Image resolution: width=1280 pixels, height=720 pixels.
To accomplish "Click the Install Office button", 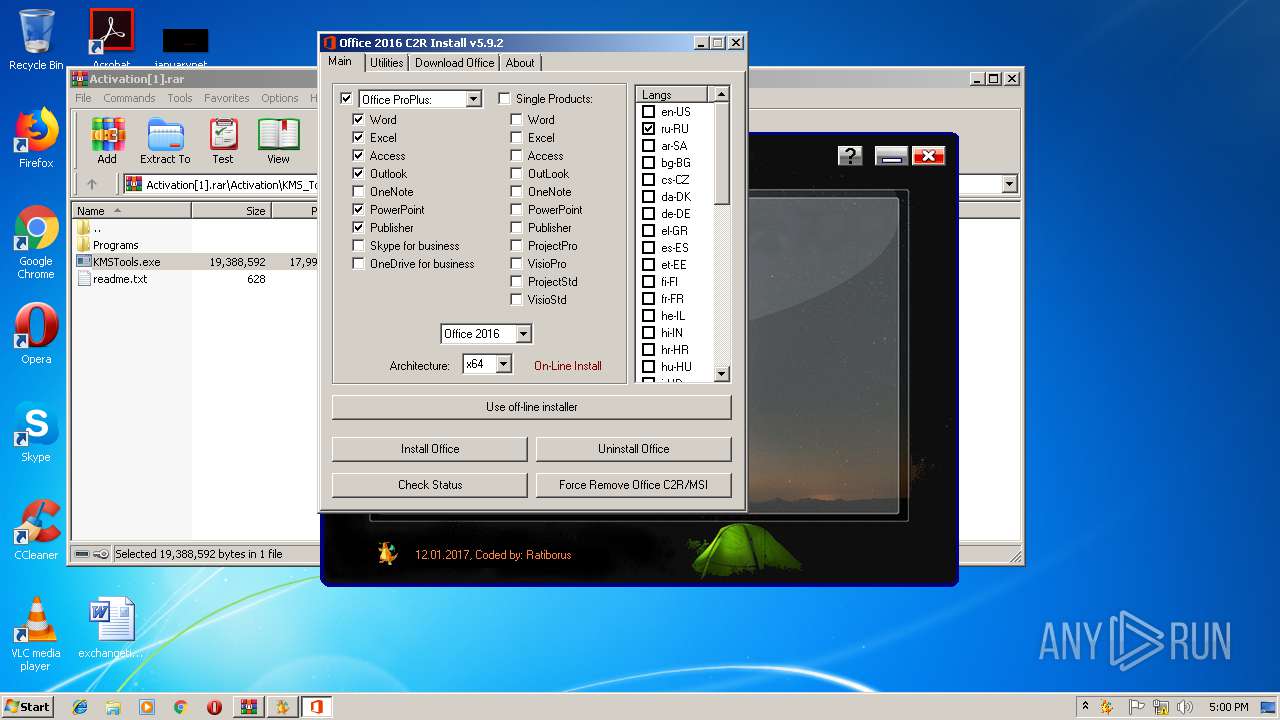I will pyautogui.click(x=430, y=449).
